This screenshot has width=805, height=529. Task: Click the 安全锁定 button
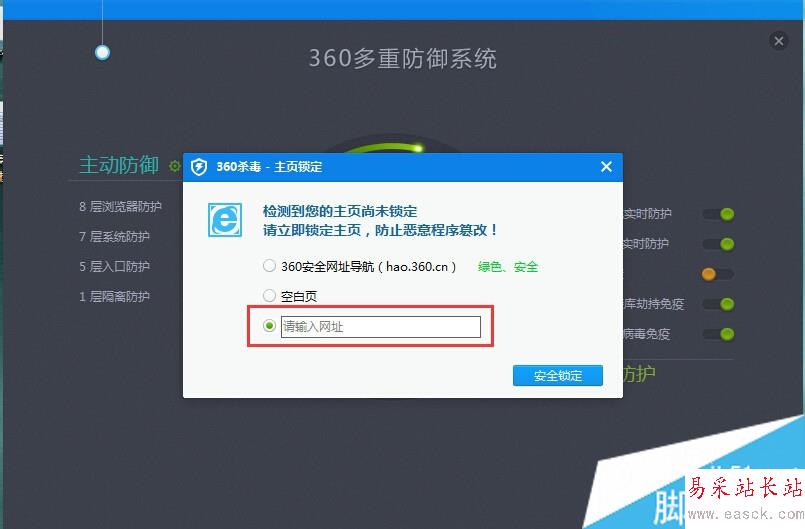point(558,375)
